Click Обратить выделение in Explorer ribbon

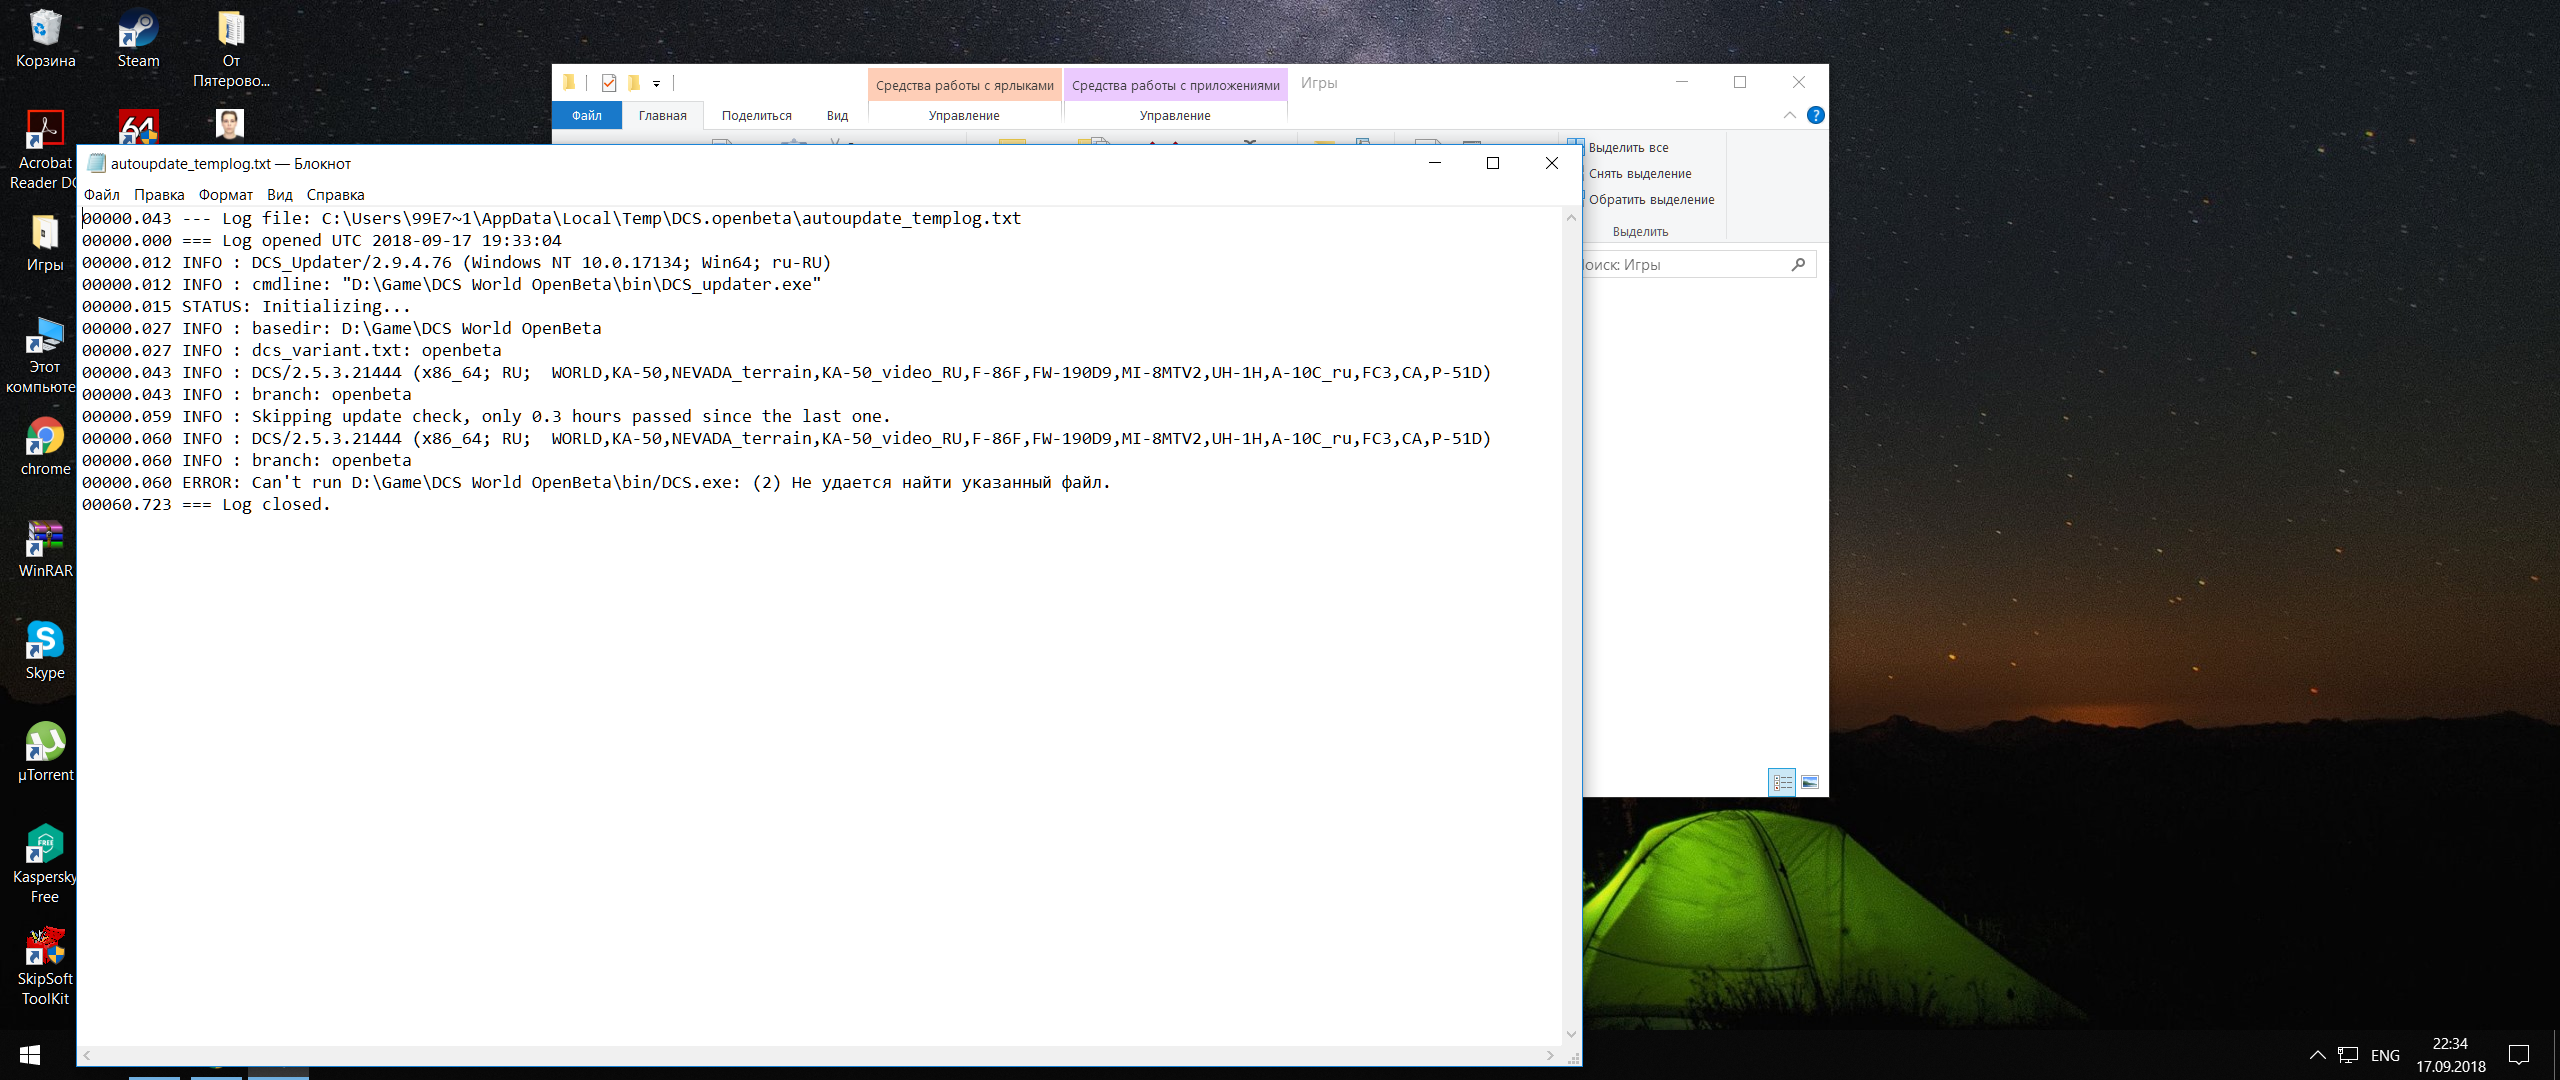(x=1651, y=200)
